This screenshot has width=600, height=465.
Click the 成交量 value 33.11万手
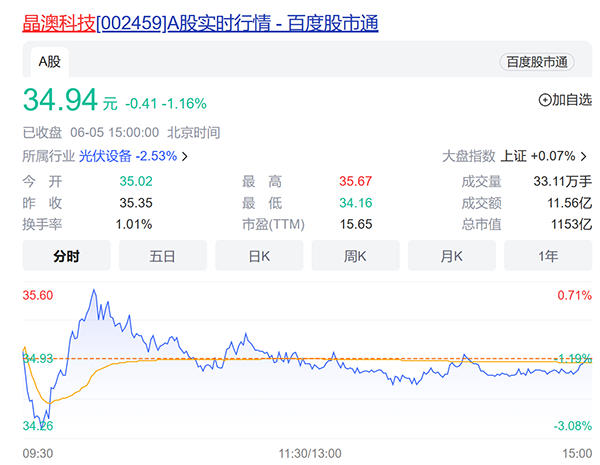562,181
